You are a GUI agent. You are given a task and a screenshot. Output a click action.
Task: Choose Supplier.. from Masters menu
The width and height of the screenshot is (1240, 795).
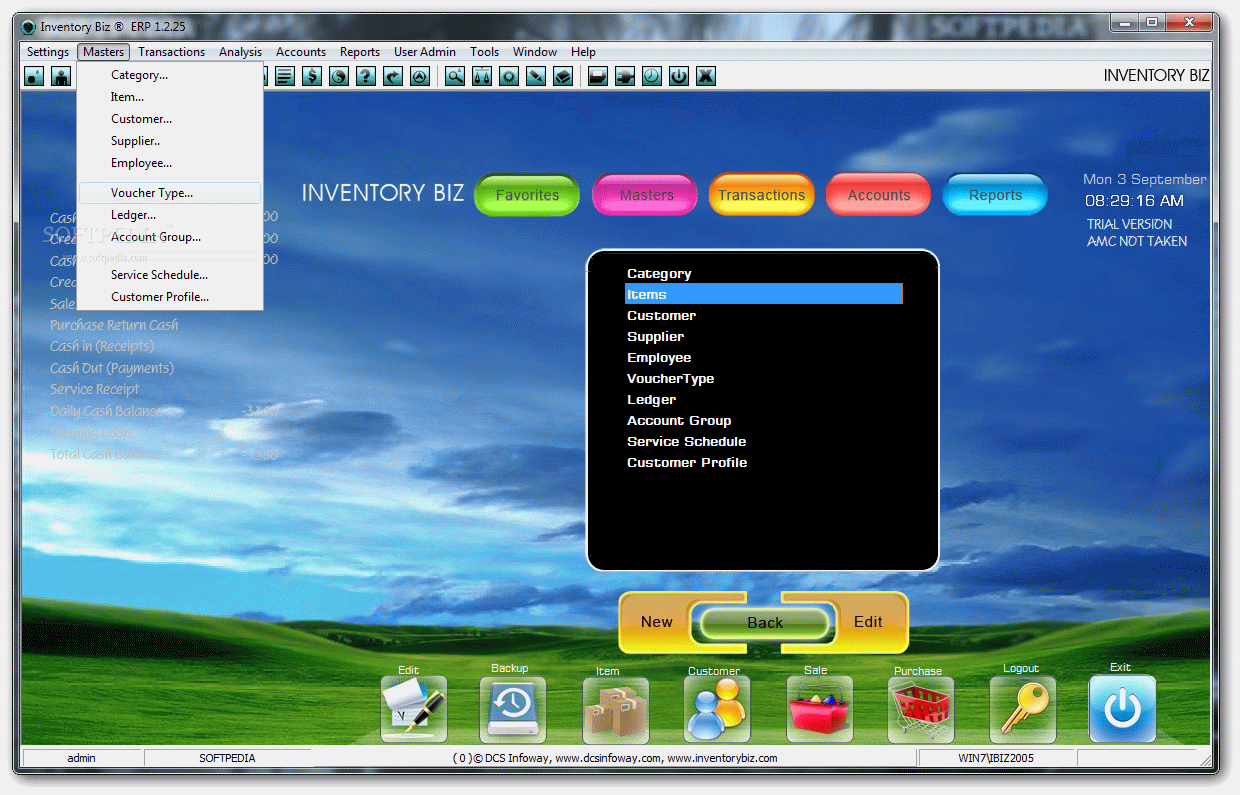[x=170, y=141]
